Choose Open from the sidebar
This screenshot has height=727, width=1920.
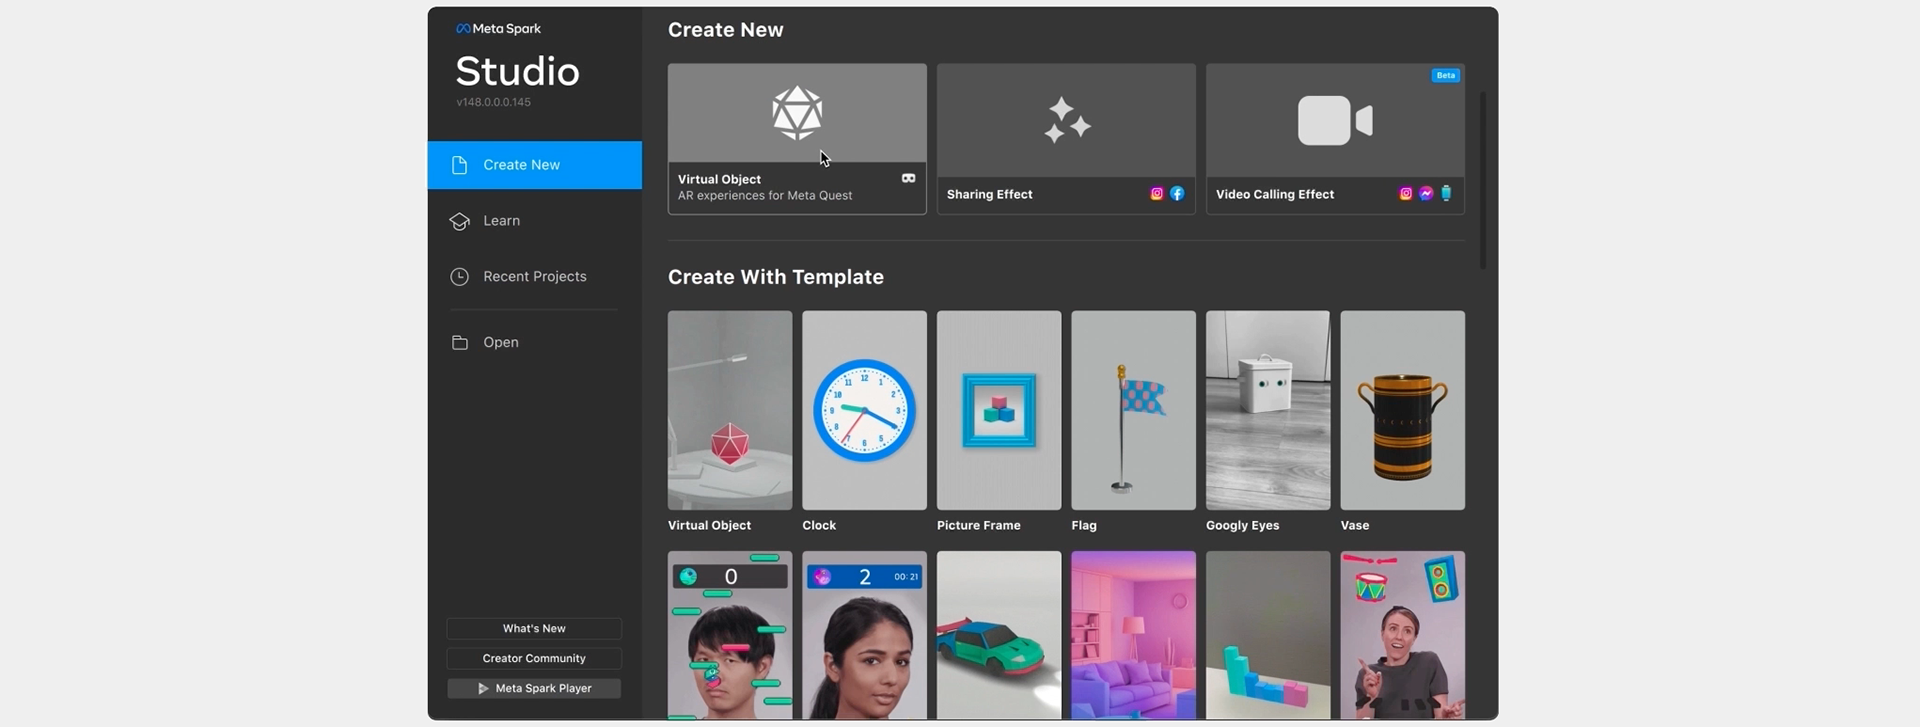click(x=535, y=342)
